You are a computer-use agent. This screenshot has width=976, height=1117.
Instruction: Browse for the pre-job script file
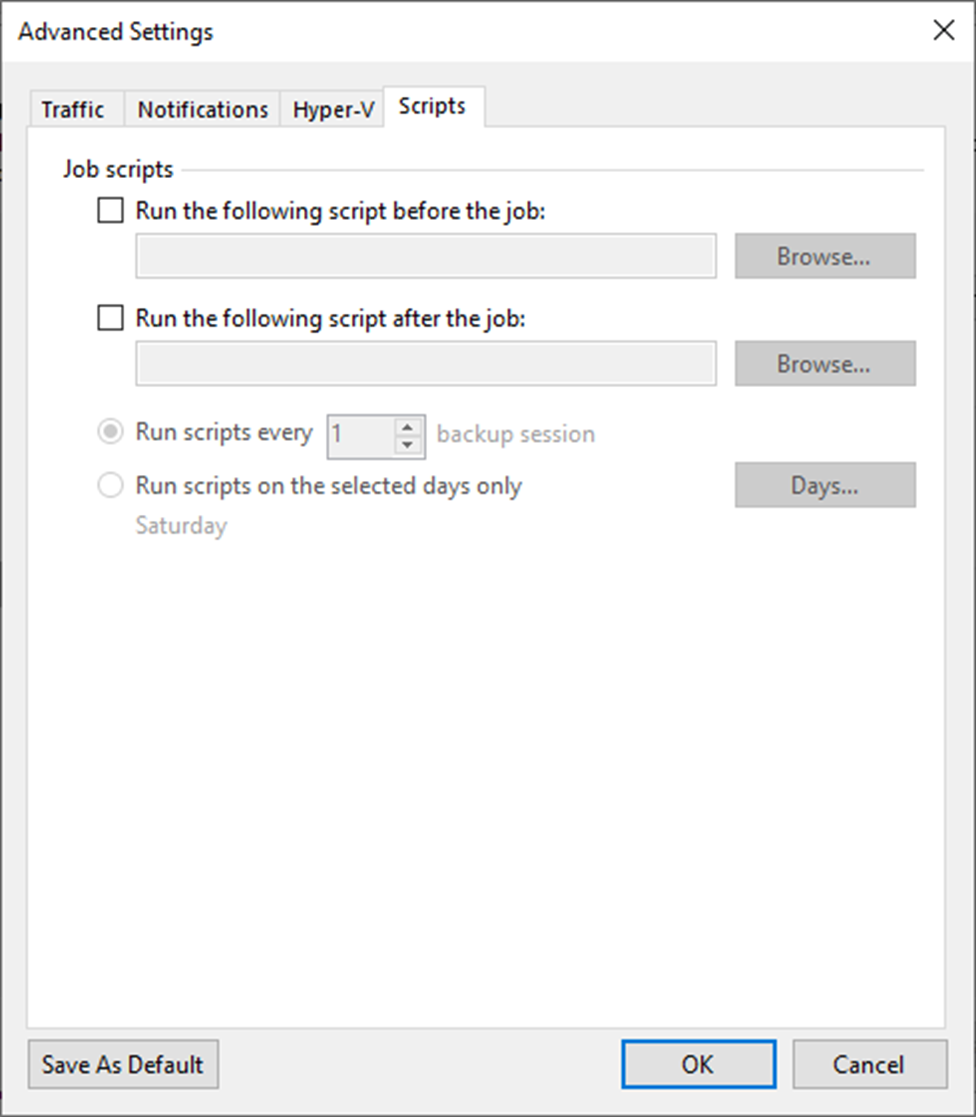(825, 256)
